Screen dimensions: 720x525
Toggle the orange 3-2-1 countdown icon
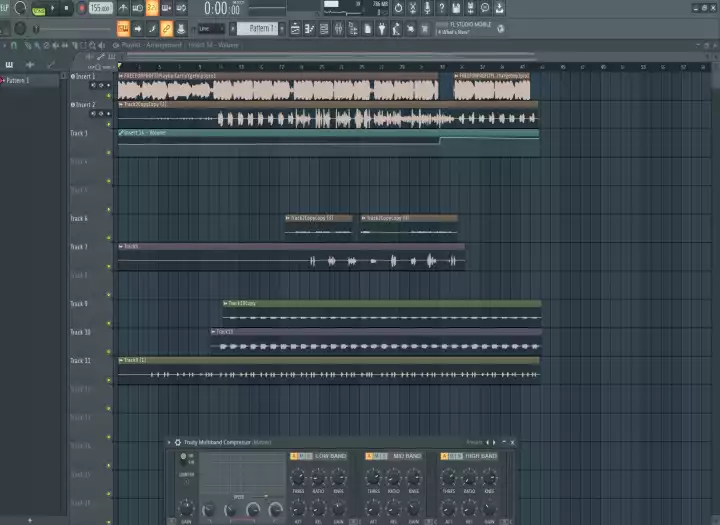tap(152, 8)
